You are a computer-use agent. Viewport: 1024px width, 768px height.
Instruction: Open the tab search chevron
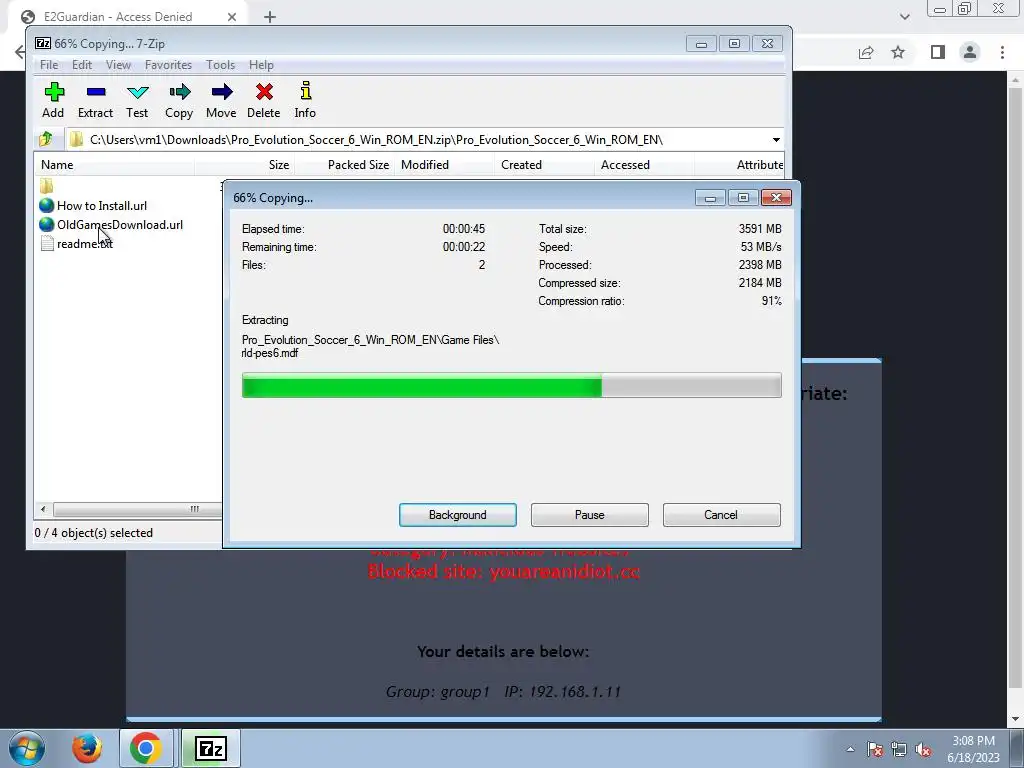pos(904,17)
